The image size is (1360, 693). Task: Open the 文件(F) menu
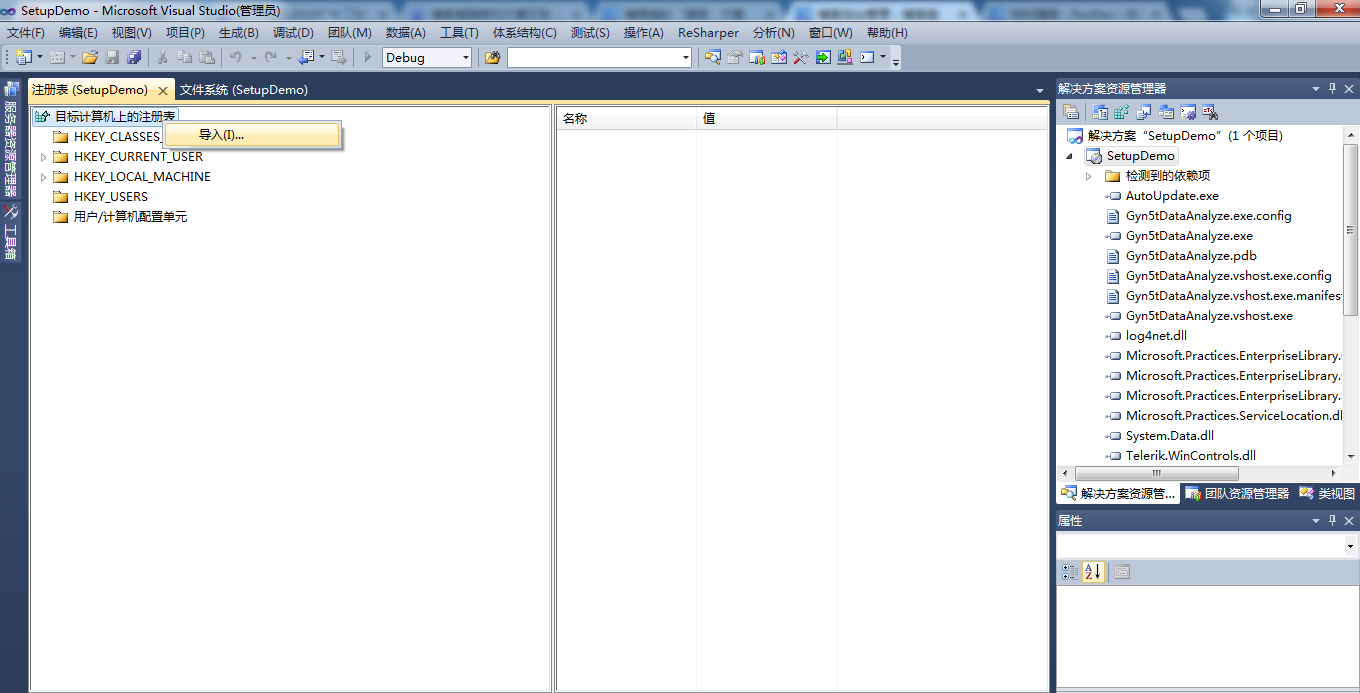26,33
